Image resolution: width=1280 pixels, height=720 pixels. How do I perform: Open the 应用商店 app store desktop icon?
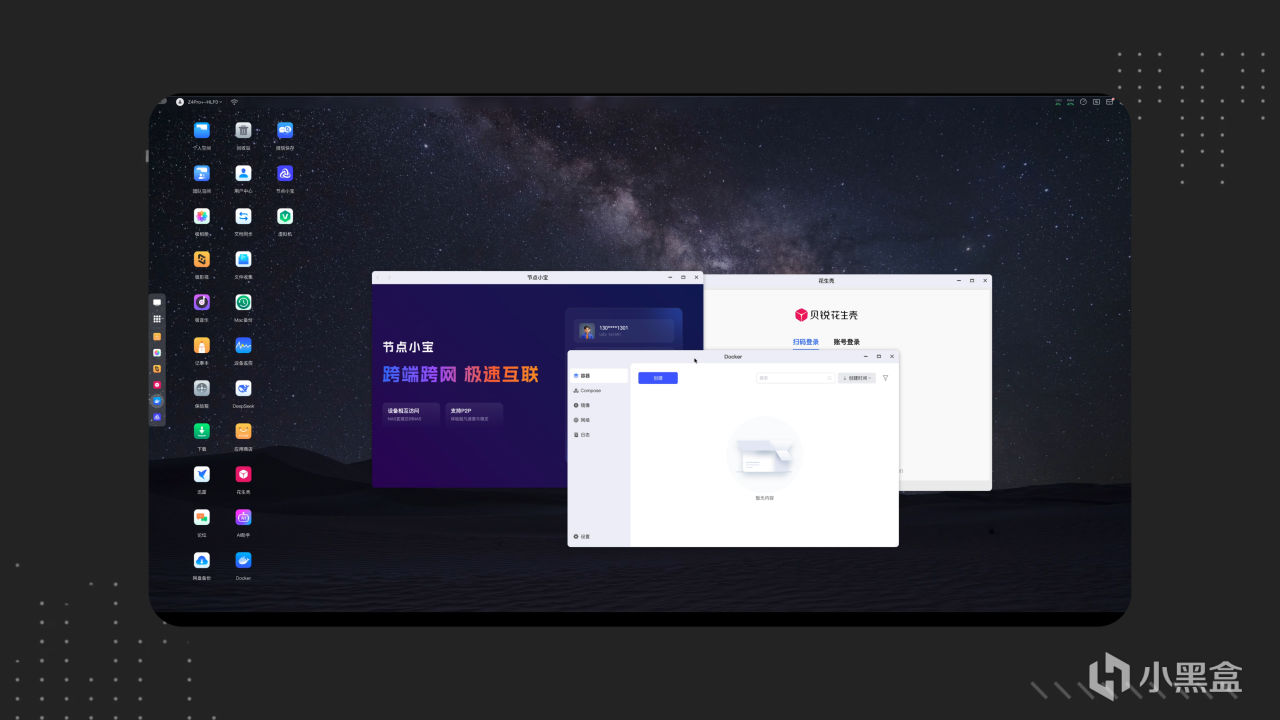tap(243, 431)
